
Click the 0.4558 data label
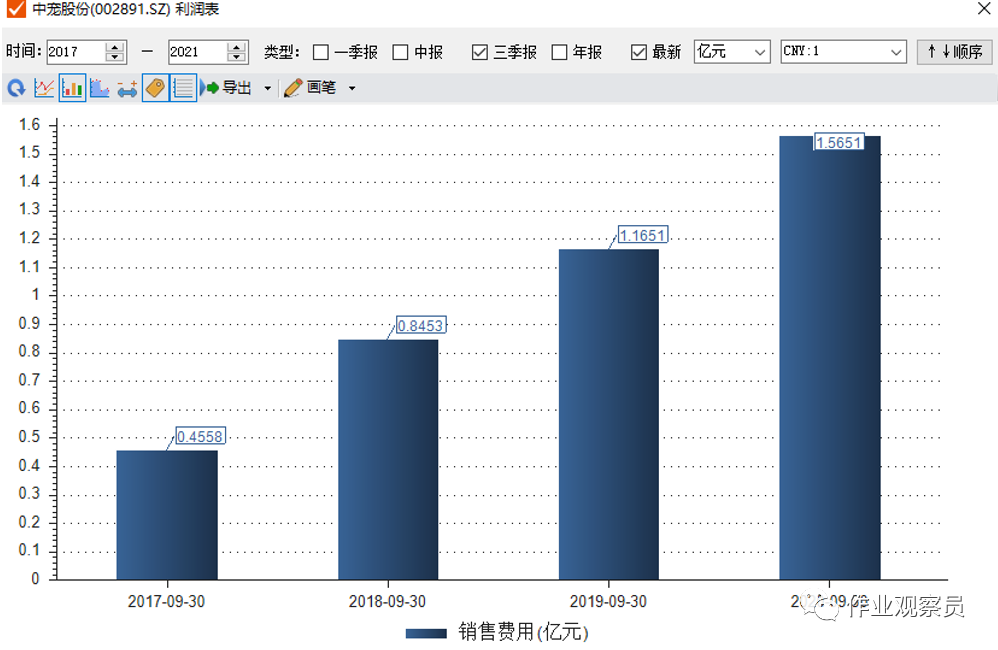click(x=200, y=436)
